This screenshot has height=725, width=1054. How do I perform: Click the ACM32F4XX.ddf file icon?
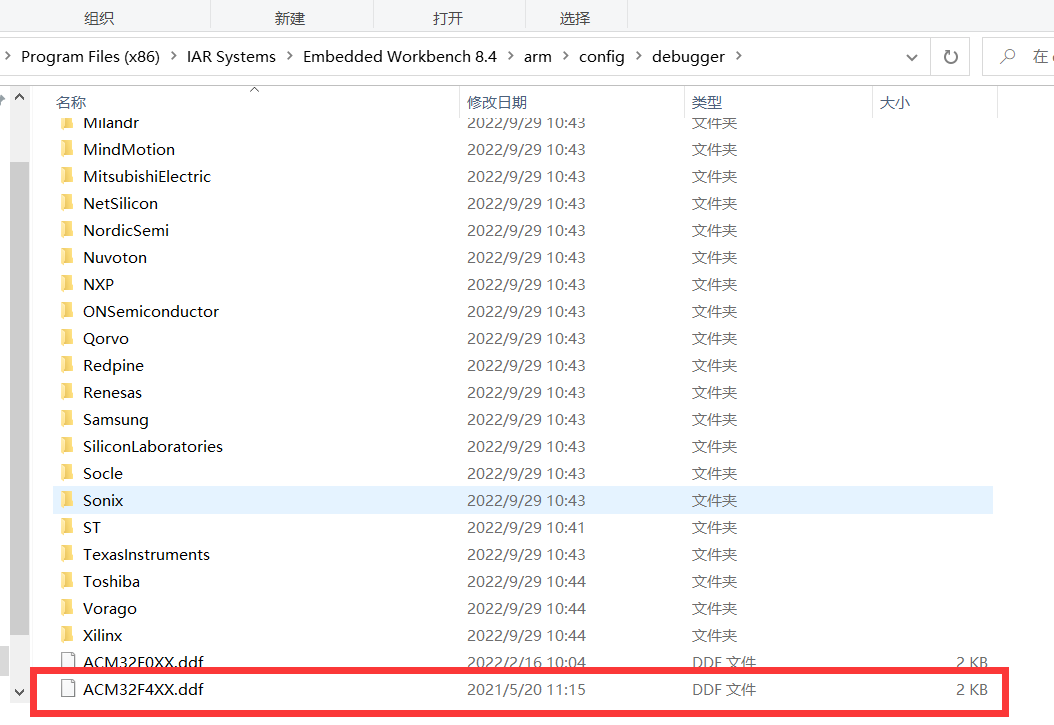(67, 689)
